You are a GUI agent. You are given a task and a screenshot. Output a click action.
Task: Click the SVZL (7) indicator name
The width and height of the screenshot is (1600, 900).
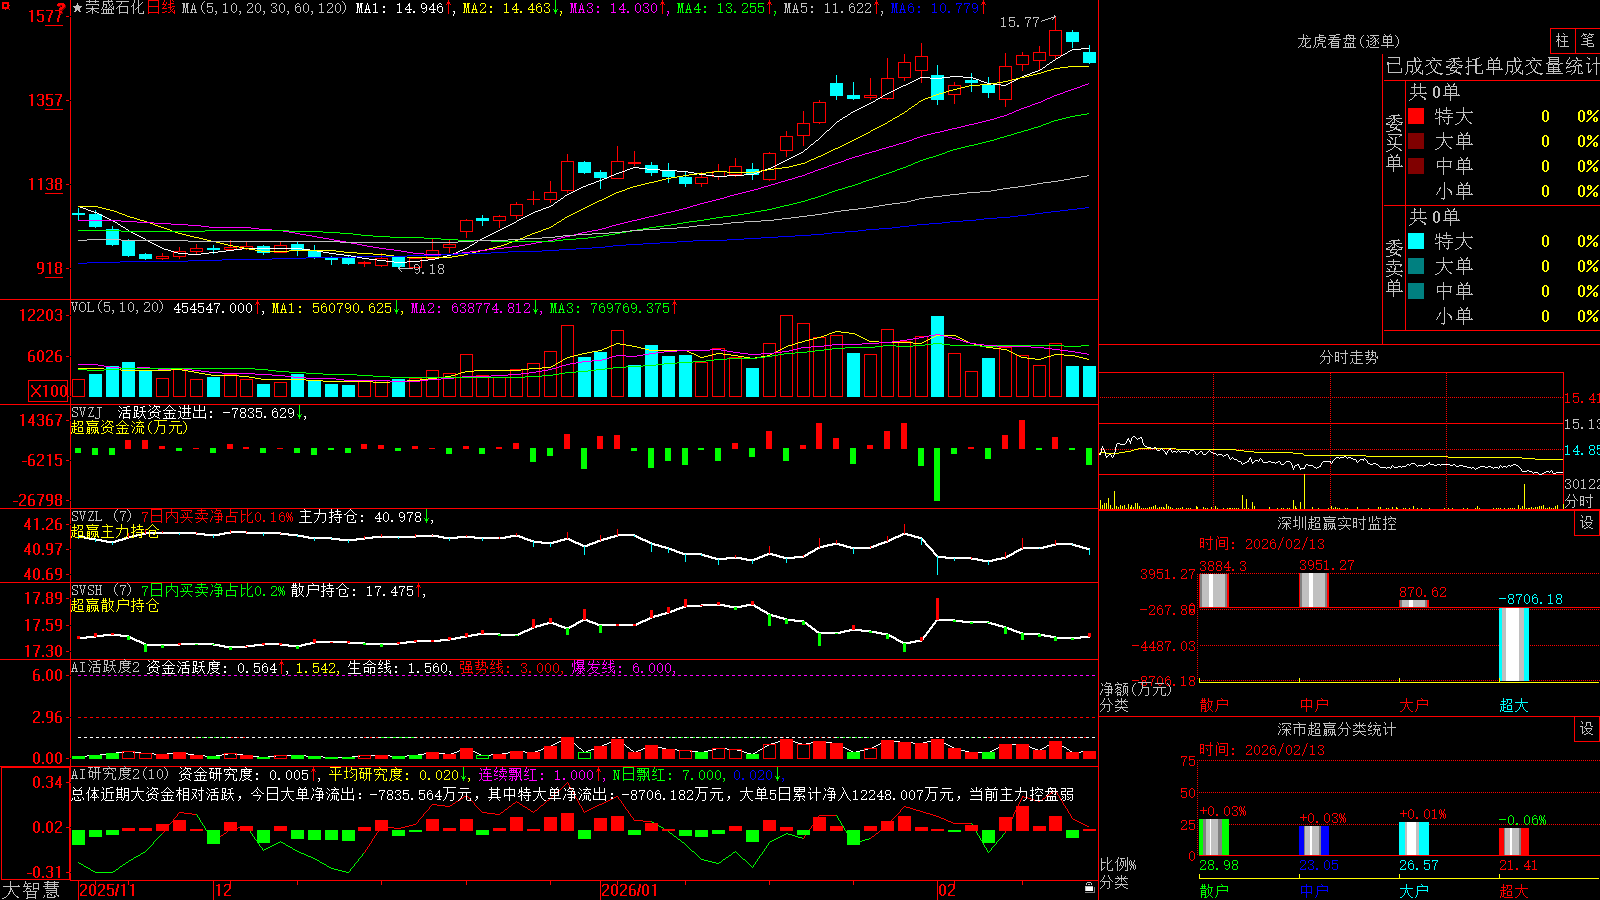pyautogui.click(x=101, y=517)
